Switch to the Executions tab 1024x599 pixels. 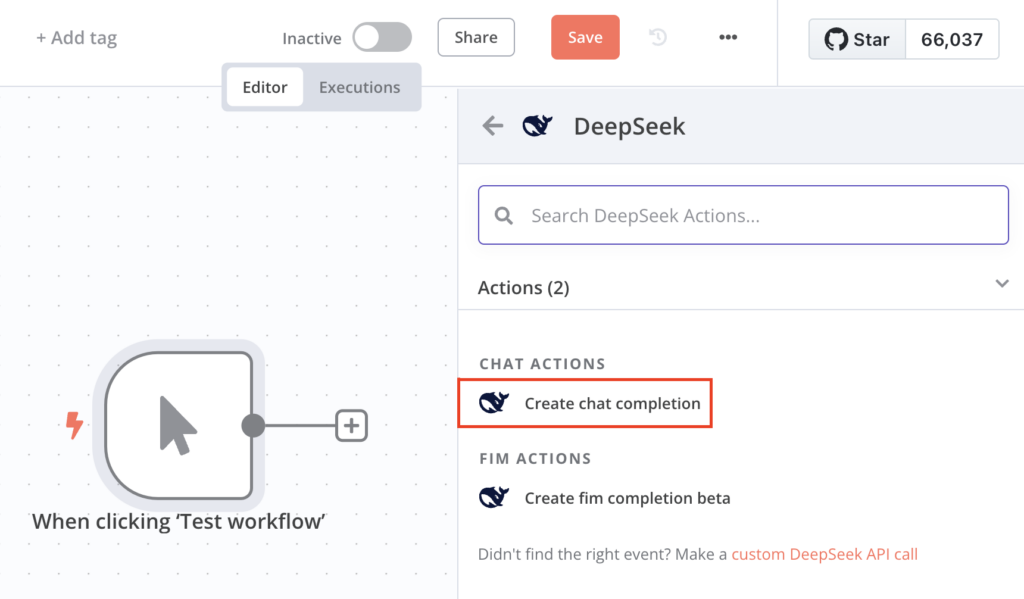point(359,87)
